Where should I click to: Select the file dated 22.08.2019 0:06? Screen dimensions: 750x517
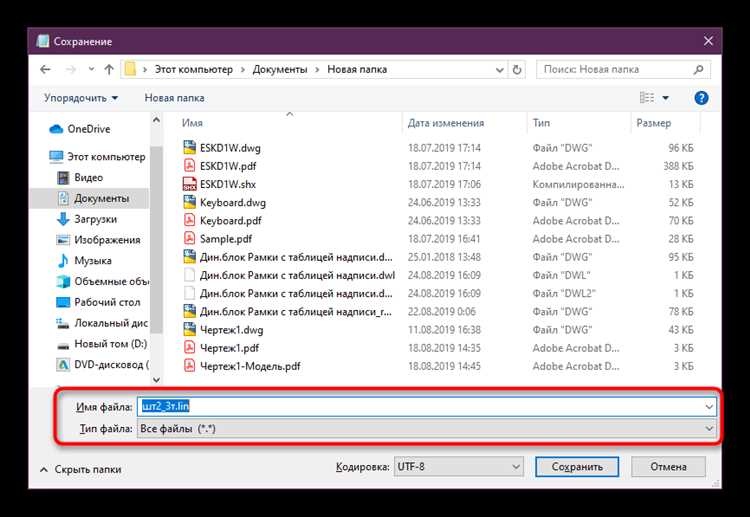[x=441, y=312]
